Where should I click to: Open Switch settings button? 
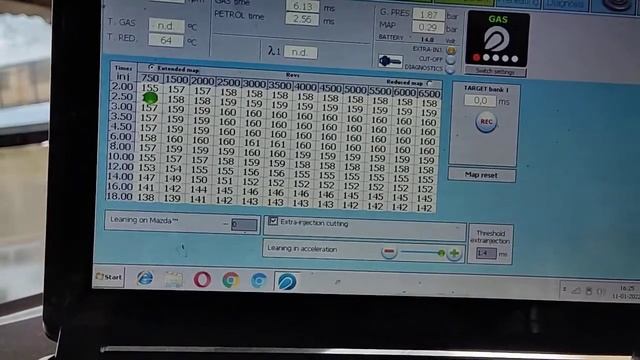pos(495,72)
